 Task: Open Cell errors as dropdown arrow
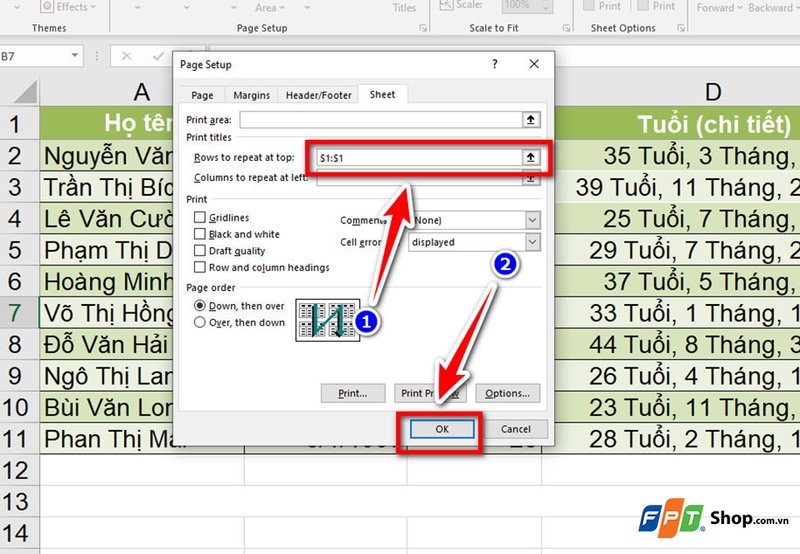(532, 242)
